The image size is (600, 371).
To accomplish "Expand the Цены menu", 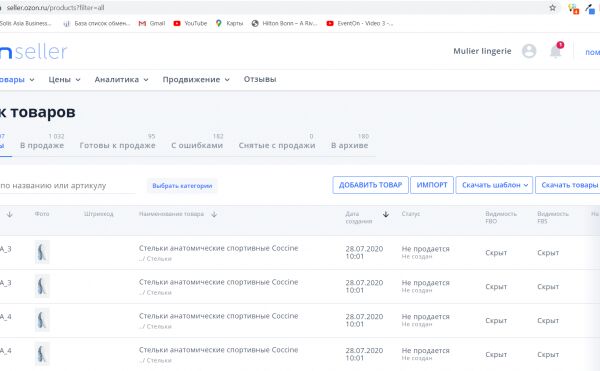I will (x=64, y=80).
